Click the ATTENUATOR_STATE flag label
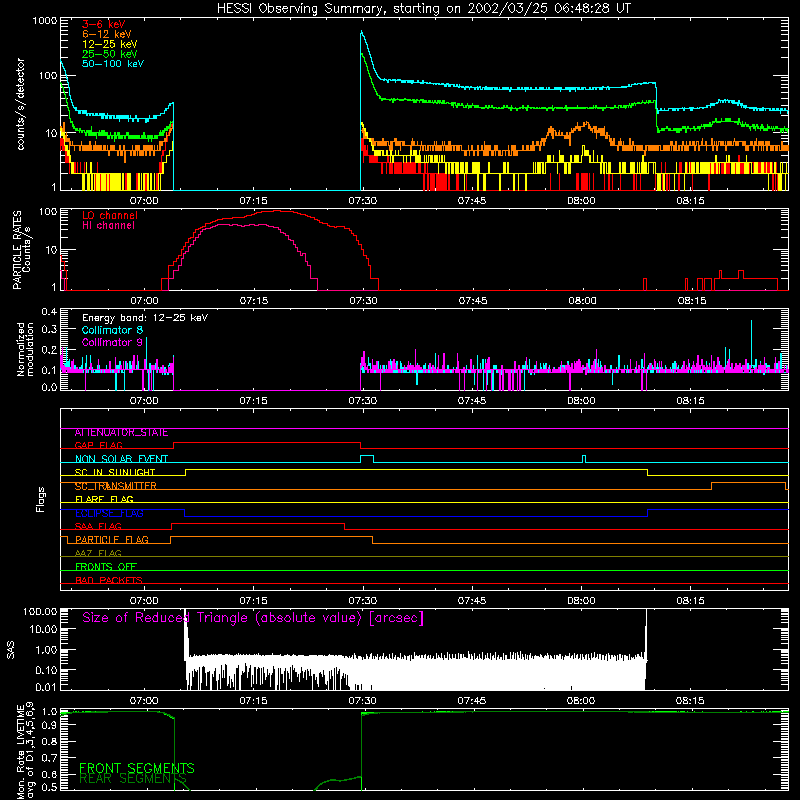This screenshot has height=800, width=800. (x=121, y=433)
